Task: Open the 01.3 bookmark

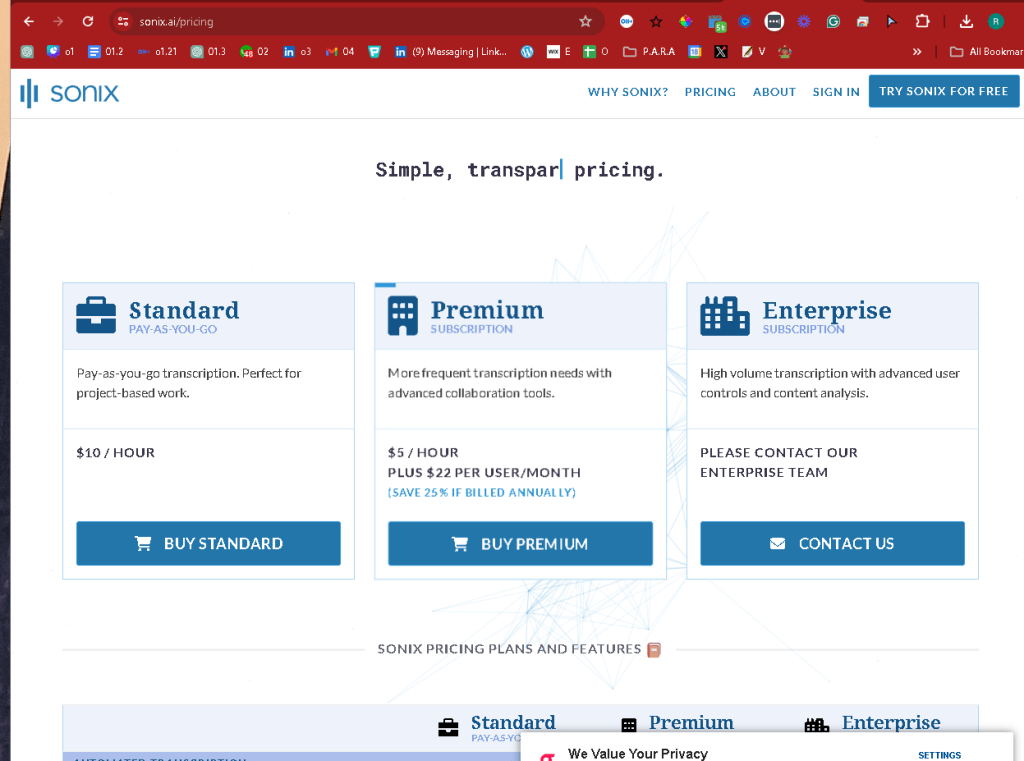Action: [x=208, y=52]
